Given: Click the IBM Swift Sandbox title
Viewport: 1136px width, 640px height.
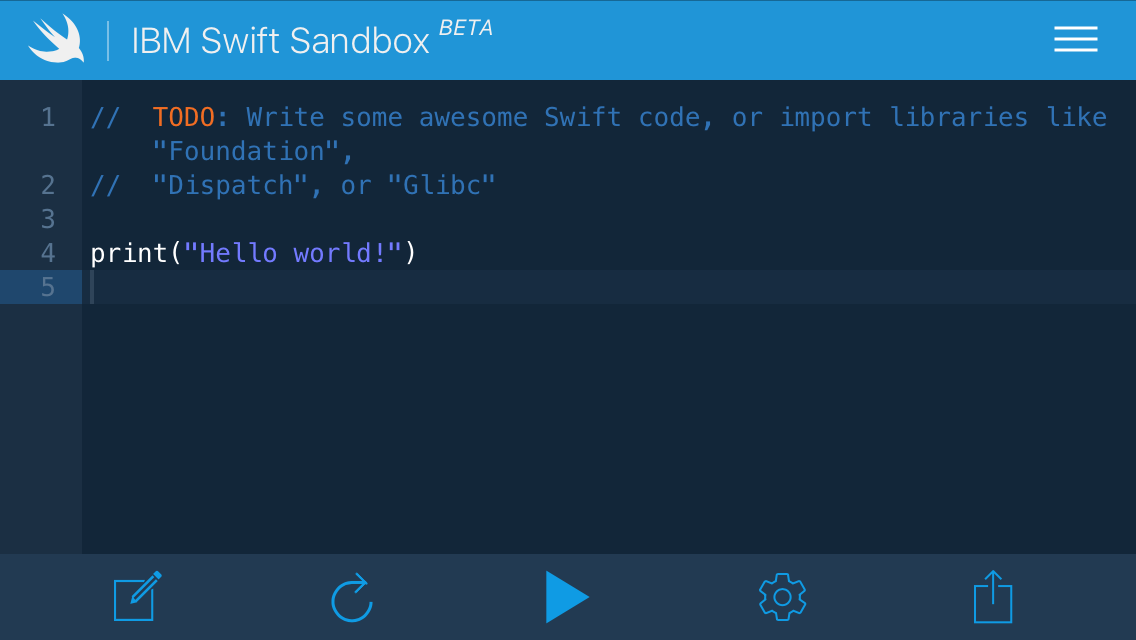Looking at the screenshot, I should coord(280,41).
